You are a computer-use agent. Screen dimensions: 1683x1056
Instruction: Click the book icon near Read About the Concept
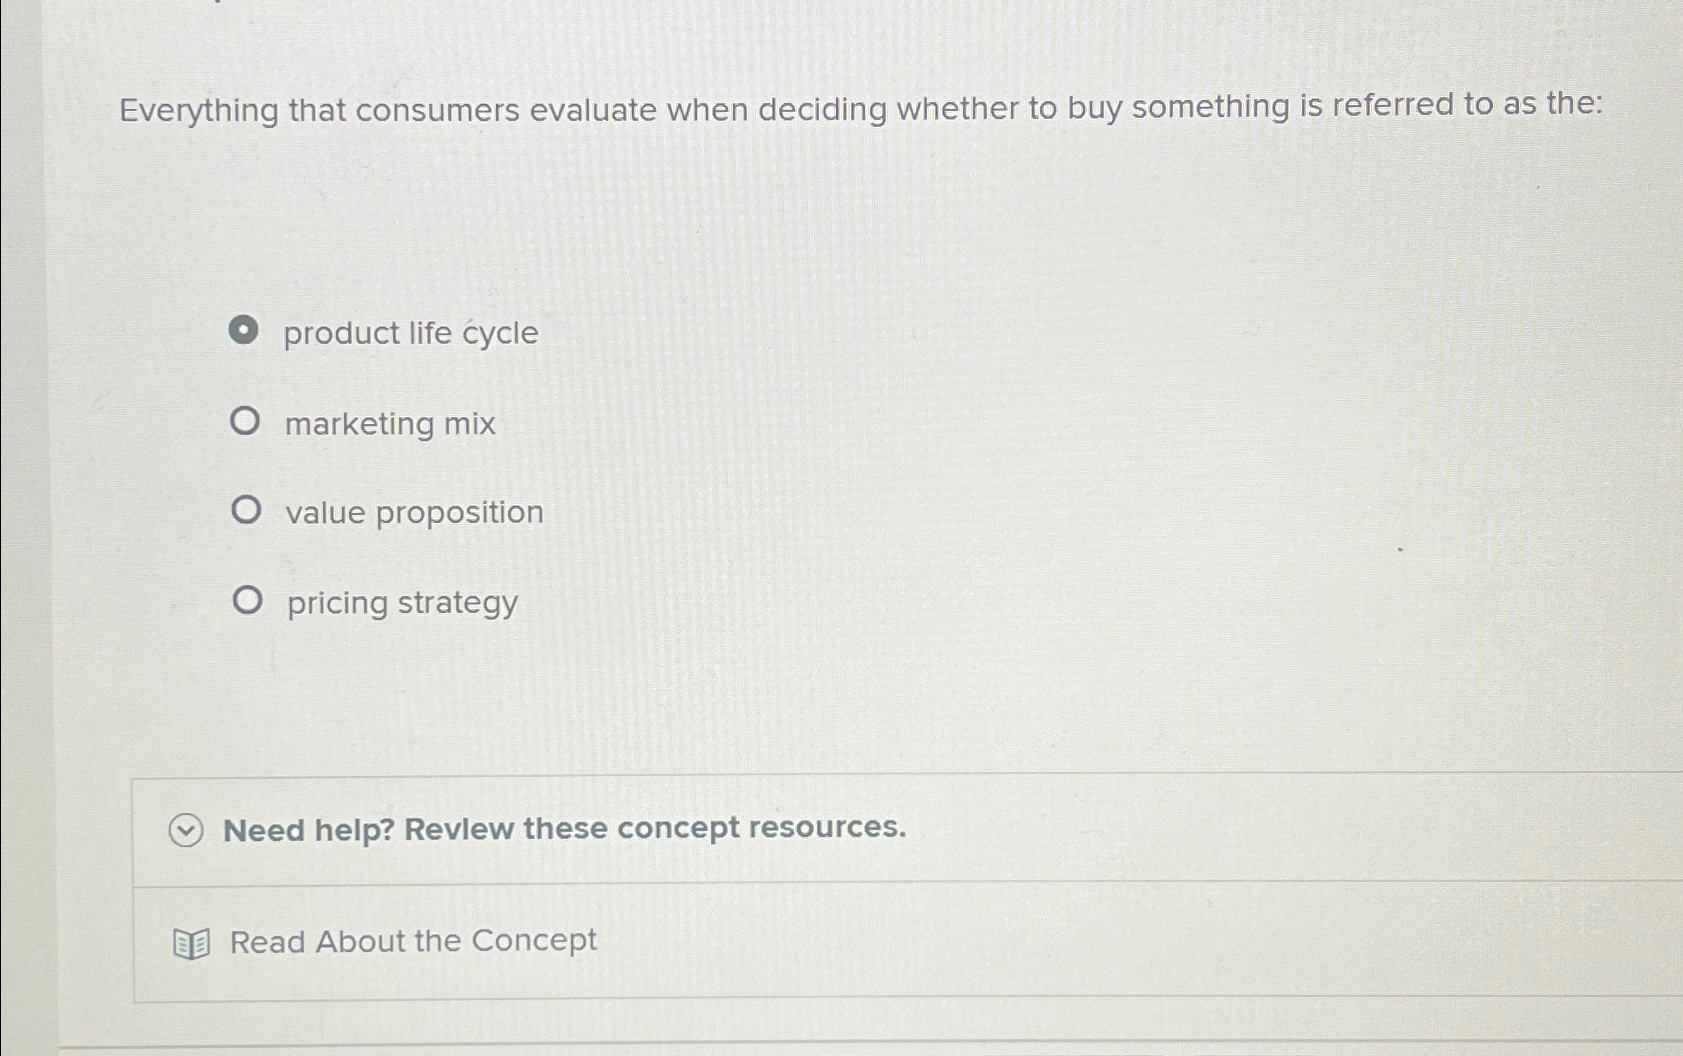pos(191,941)
